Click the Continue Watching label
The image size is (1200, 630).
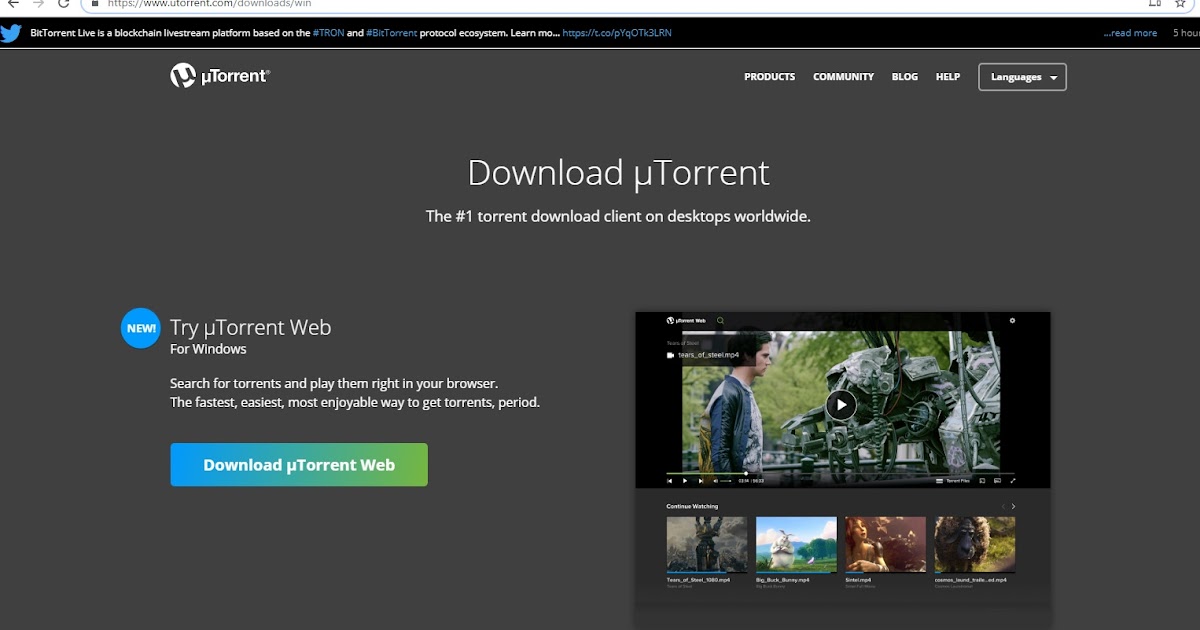coord(692,507)
